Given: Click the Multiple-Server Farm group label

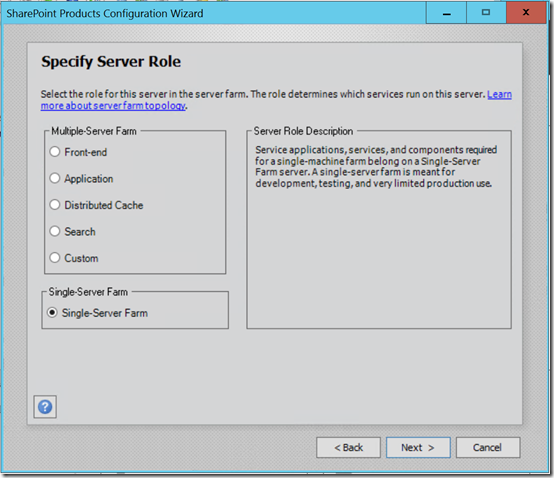Looking at the screenshot, I should pyautogui.click(x=94, y=131).
